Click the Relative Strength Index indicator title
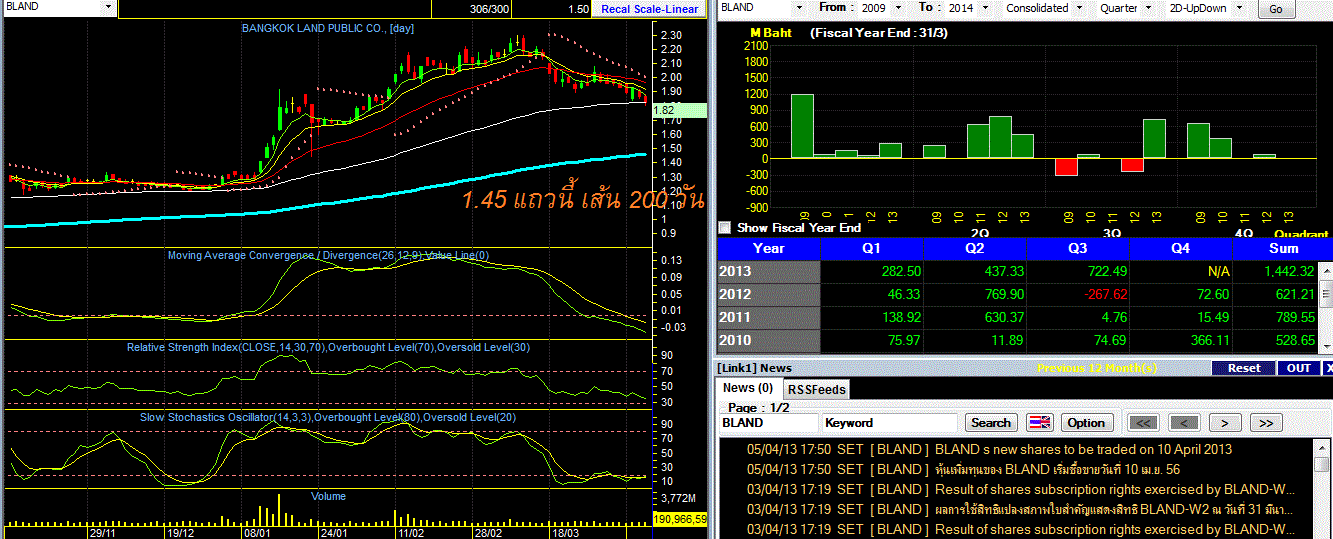 click(x=328, y=347)
